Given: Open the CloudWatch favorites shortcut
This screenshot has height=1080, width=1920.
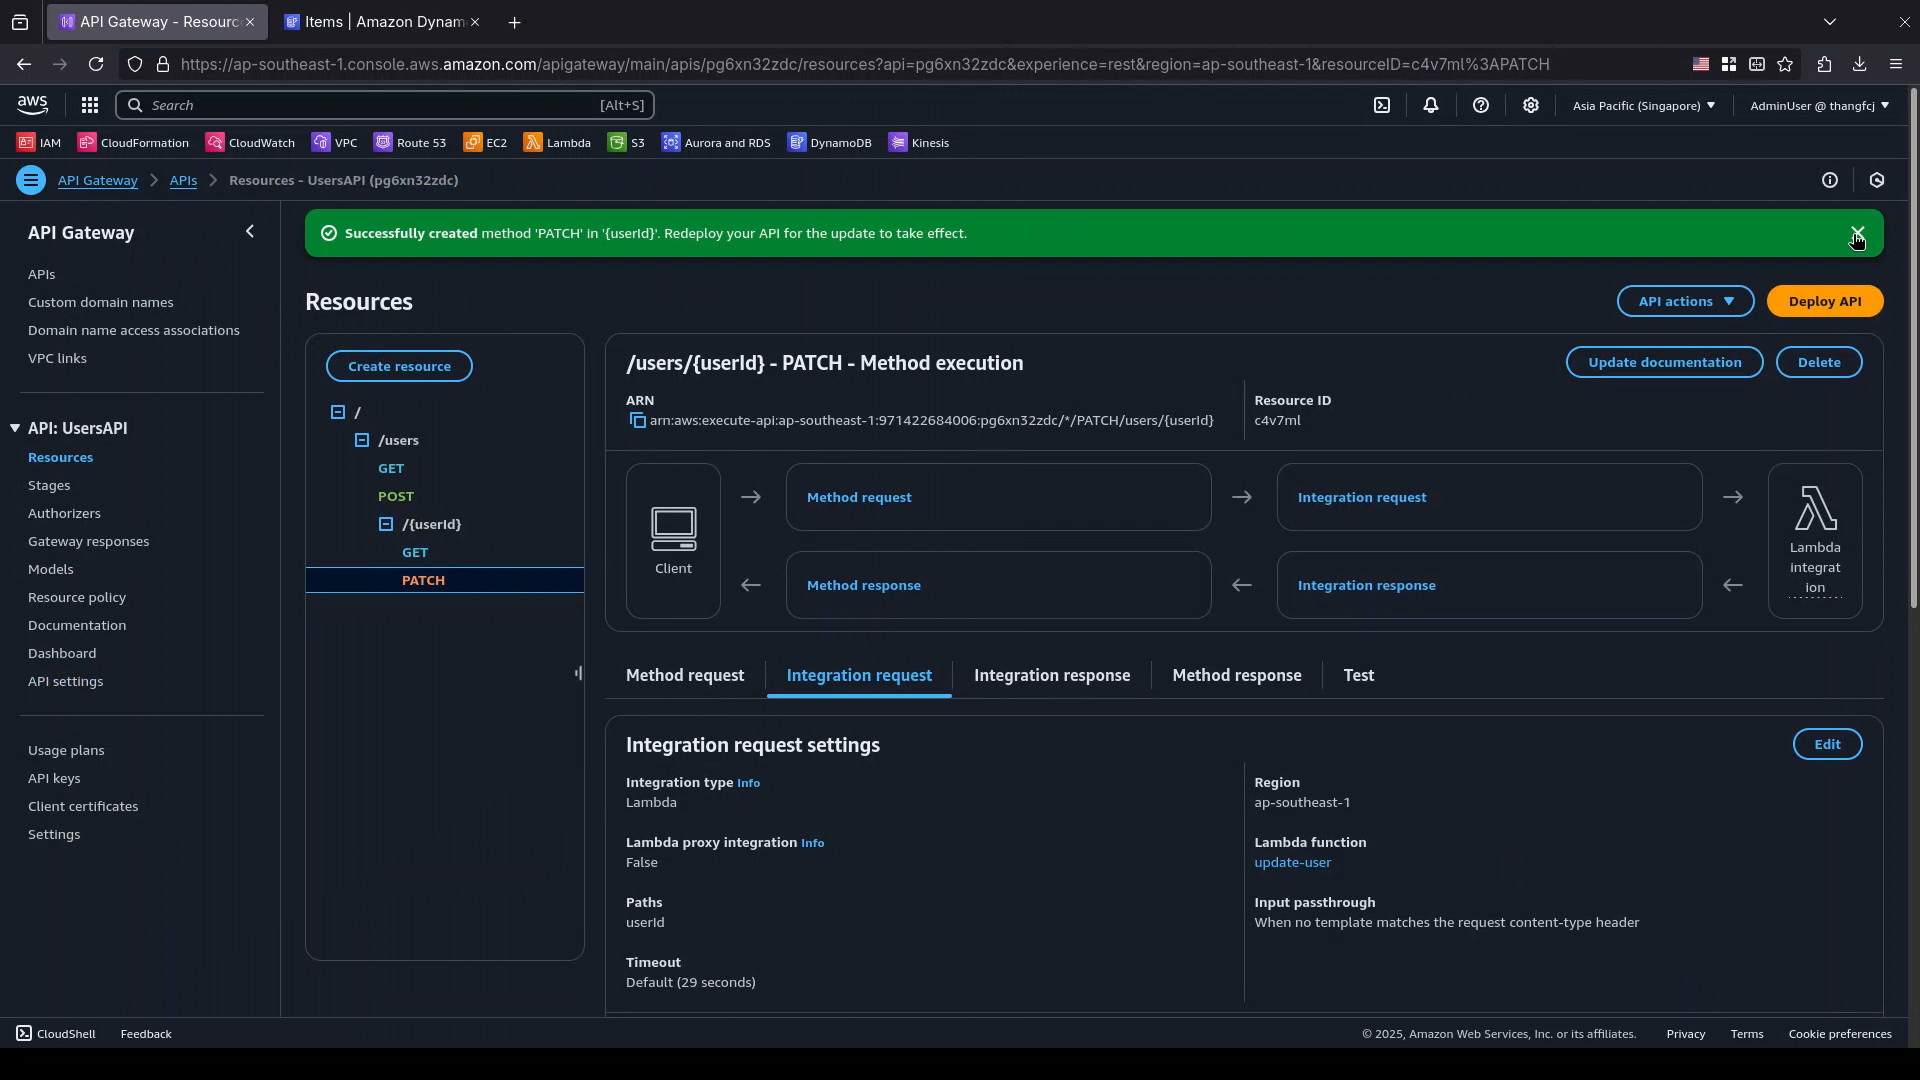Looking at the screenshot, I should coord(251,143).
